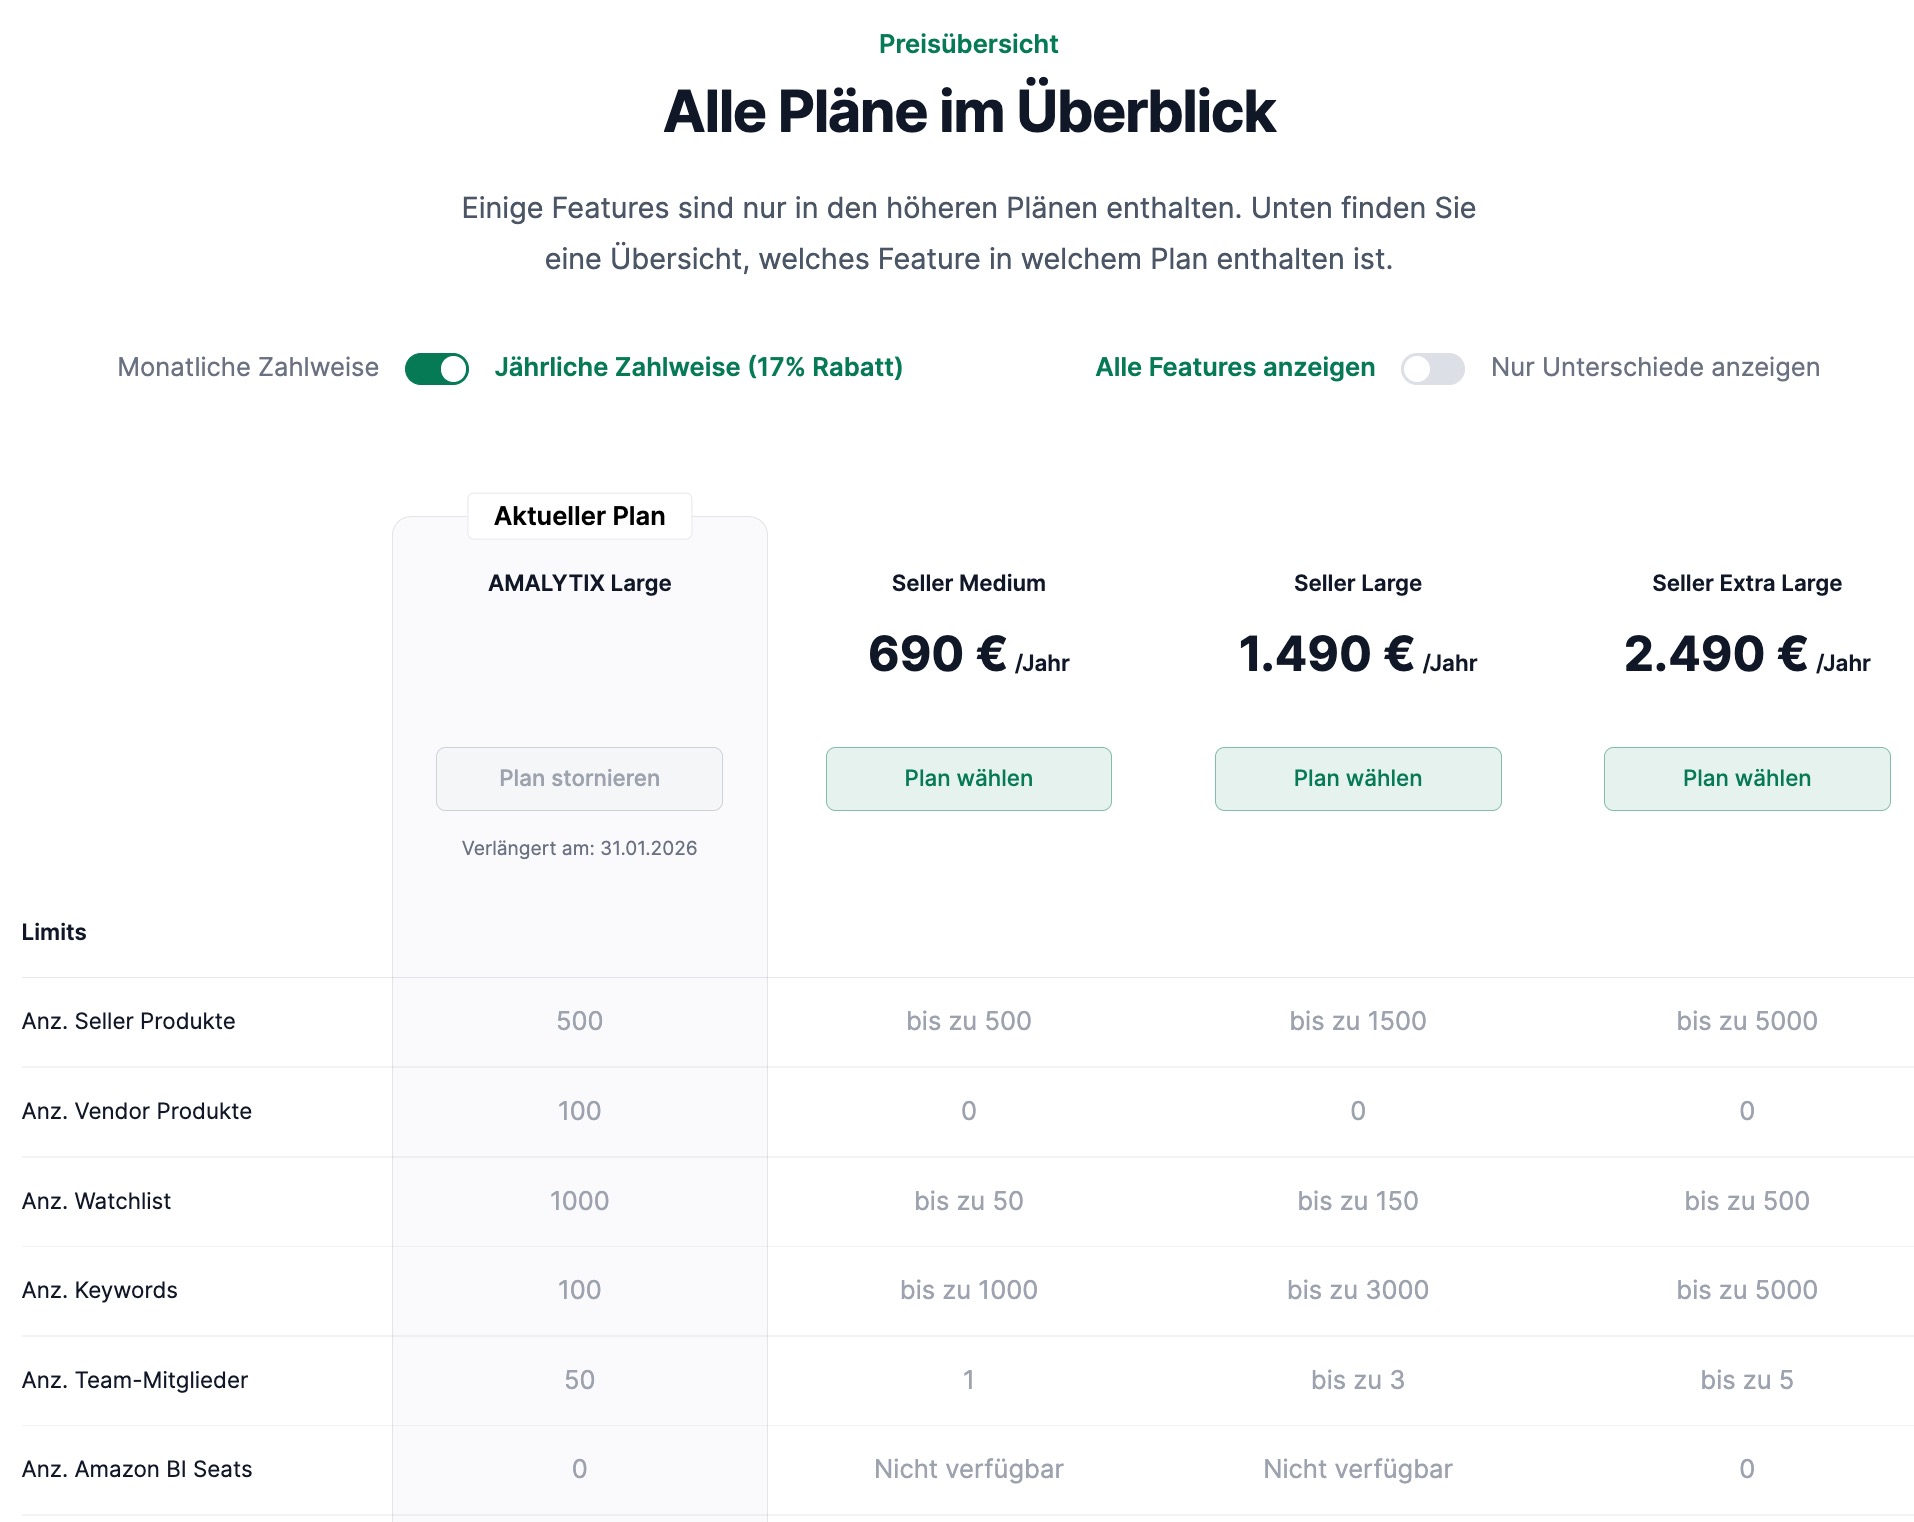Choose the Seller Medium plan button
Viewport: 1914px width, 1522px height.
[968, 778]
